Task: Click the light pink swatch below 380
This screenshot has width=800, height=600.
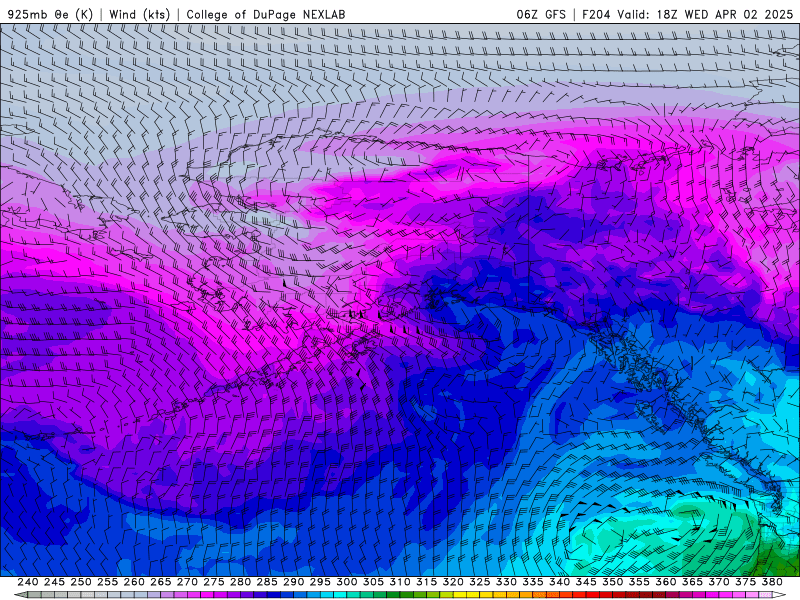Action: point(765,595)
